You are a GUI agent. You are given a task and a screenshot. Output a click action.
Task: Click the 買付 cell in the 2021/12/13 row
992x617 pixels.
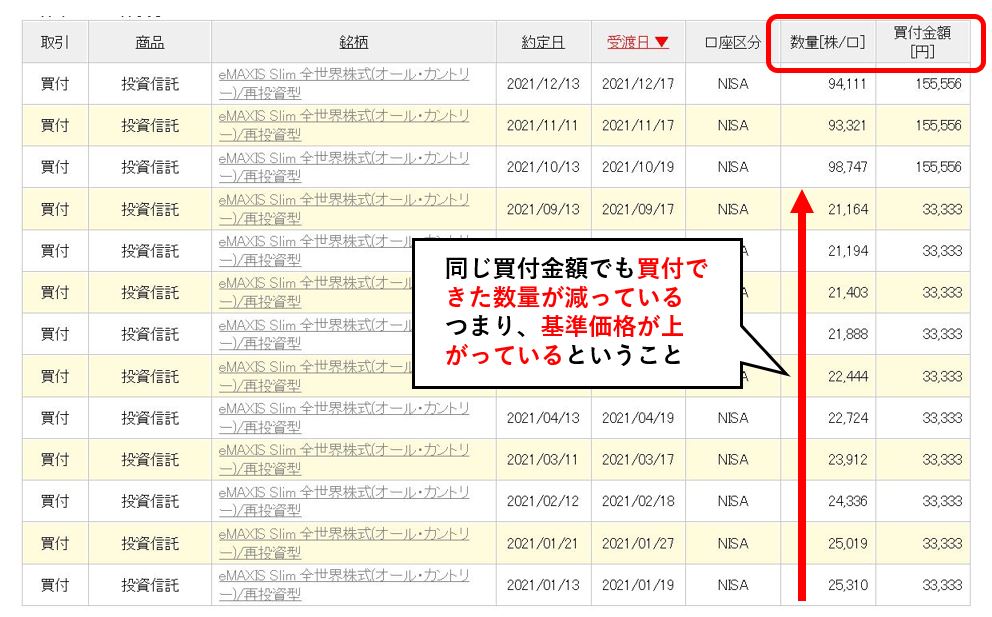click(55, 84)
